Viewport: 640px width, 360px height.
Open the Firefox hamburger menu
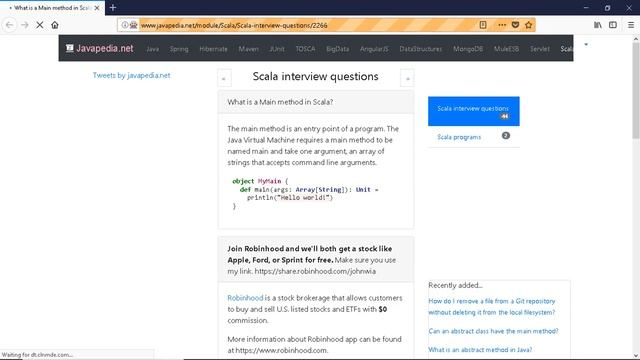(631, 25)
